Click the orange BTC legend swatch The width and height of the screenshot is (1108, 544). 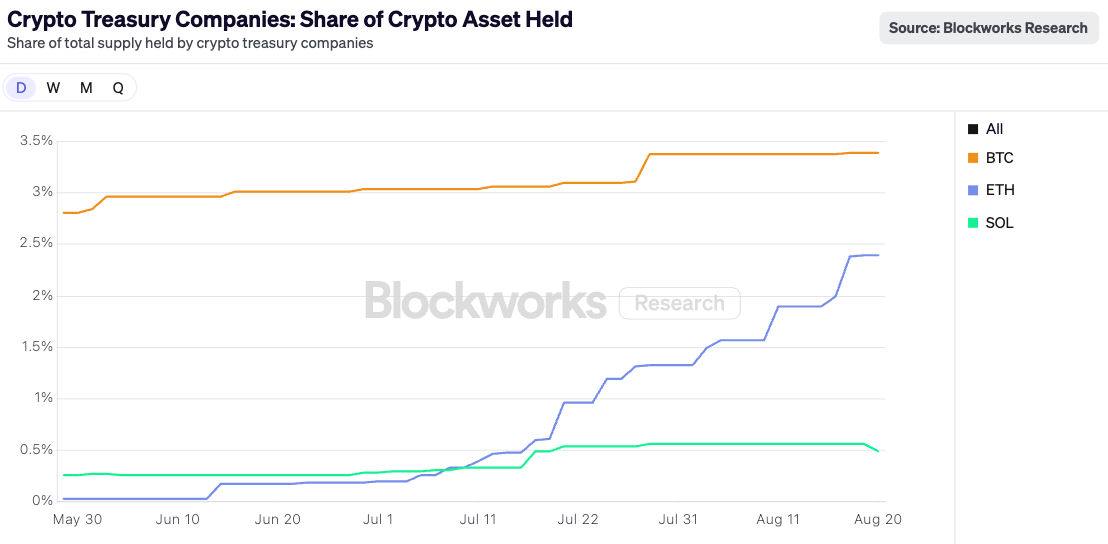(973, 158)
